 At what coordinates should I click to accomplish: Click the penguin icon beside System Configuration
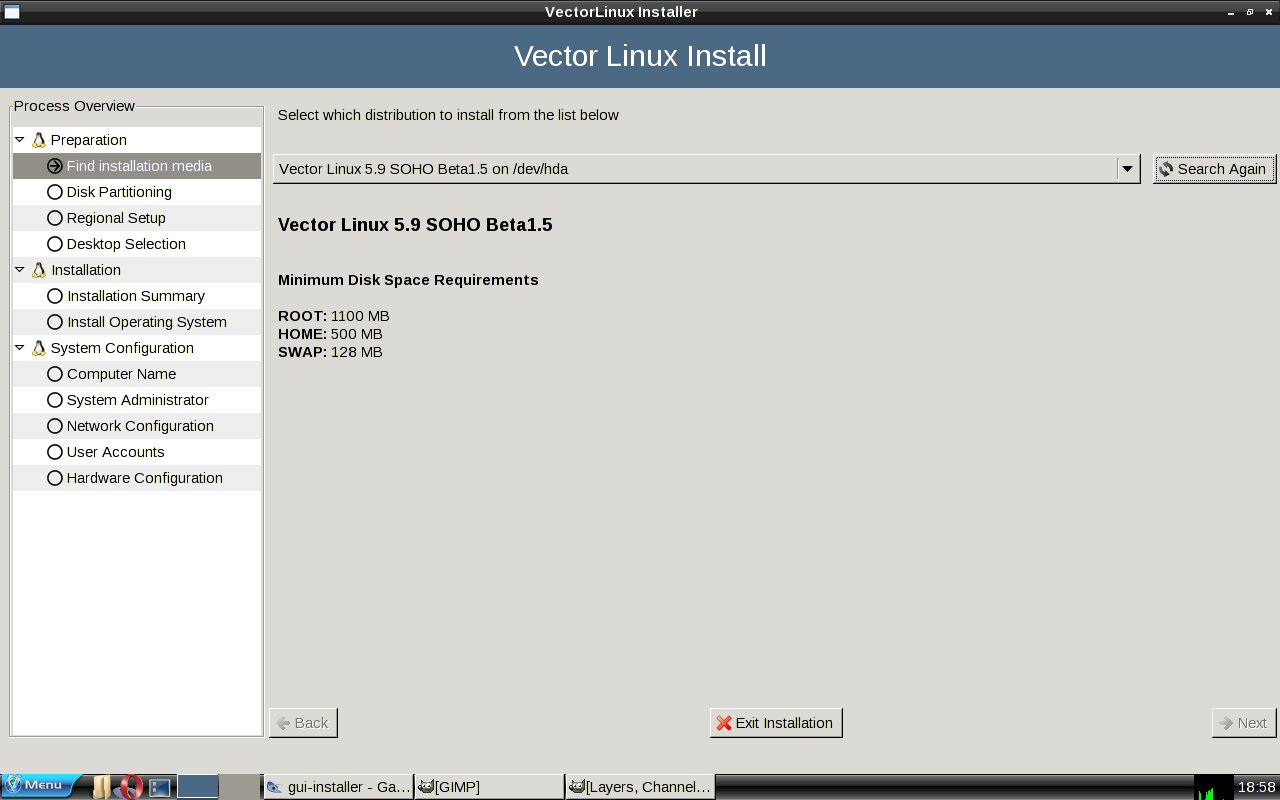(39, 348)
